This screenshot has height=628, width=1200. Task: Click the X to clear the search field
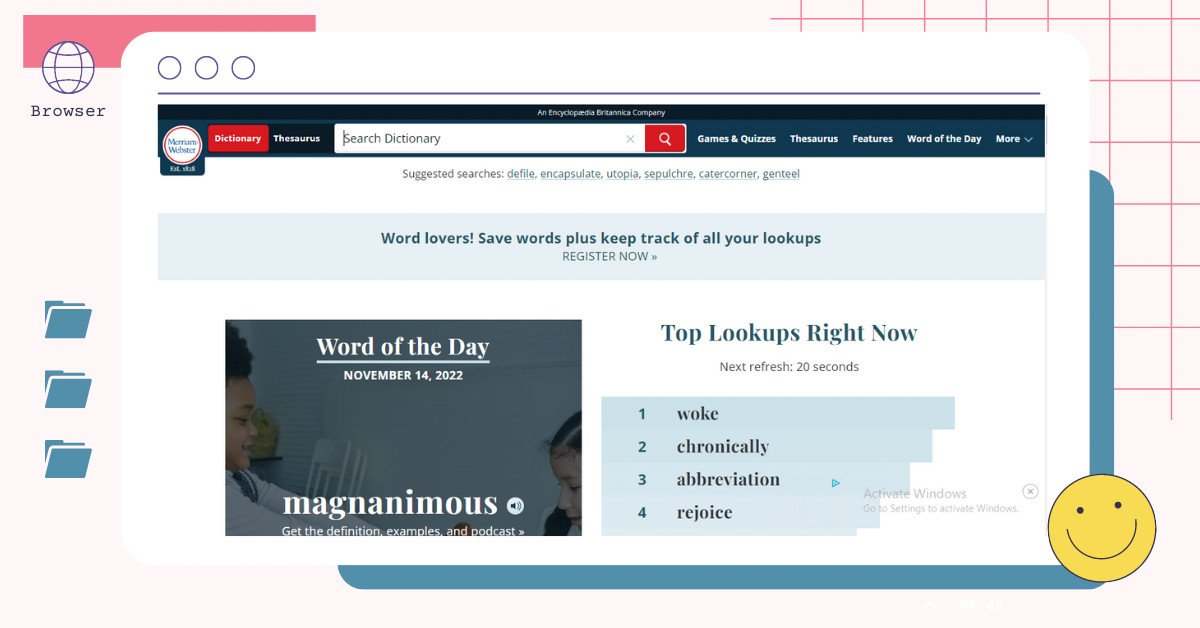pos(630,138)
